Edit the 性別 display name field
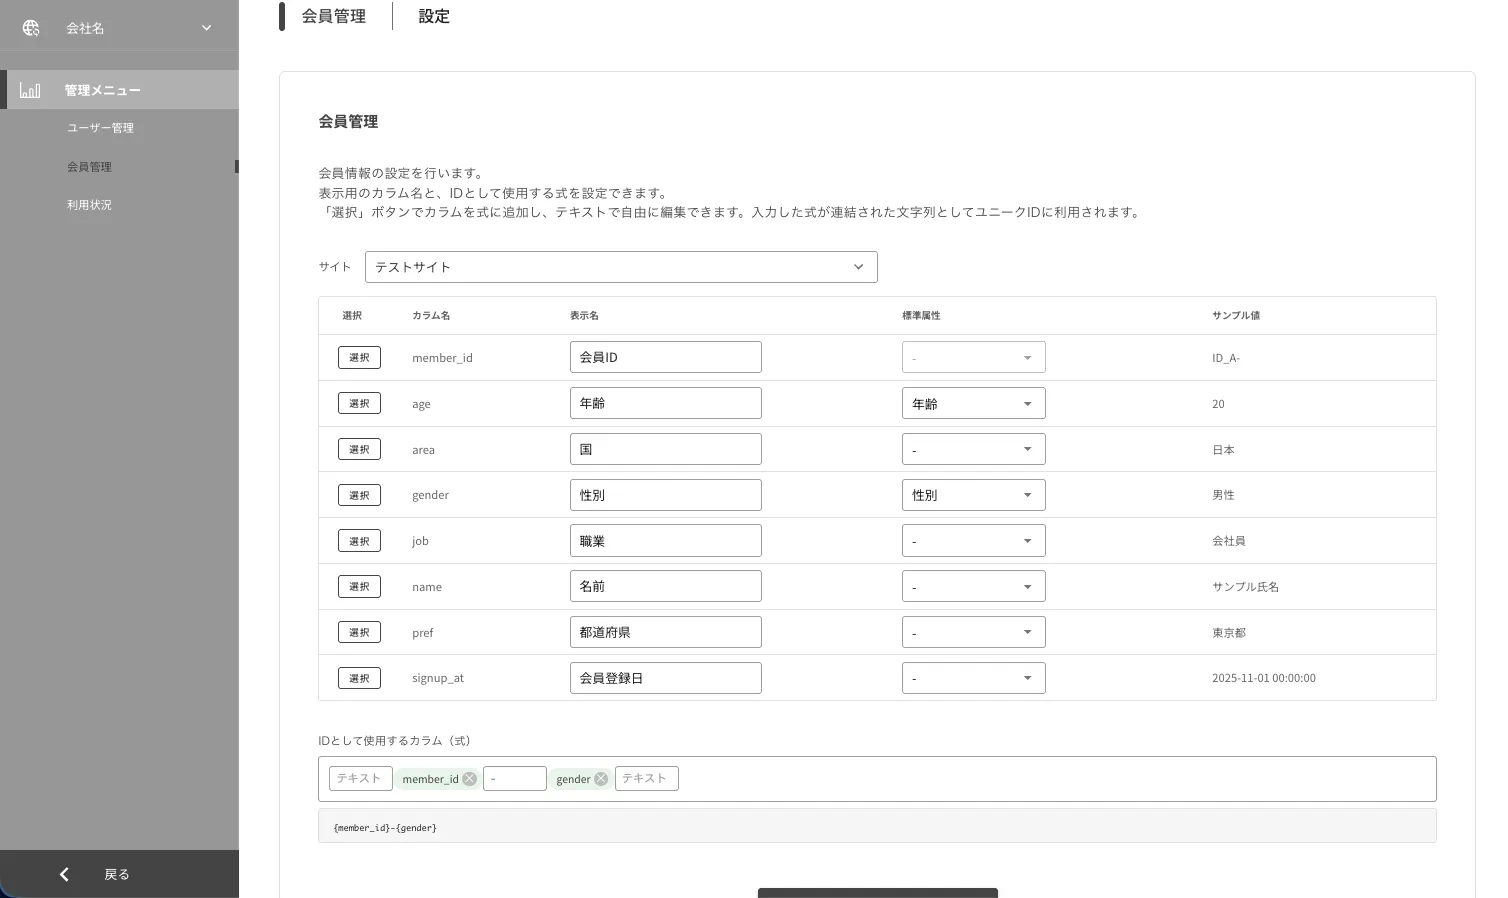 [666, 495]
